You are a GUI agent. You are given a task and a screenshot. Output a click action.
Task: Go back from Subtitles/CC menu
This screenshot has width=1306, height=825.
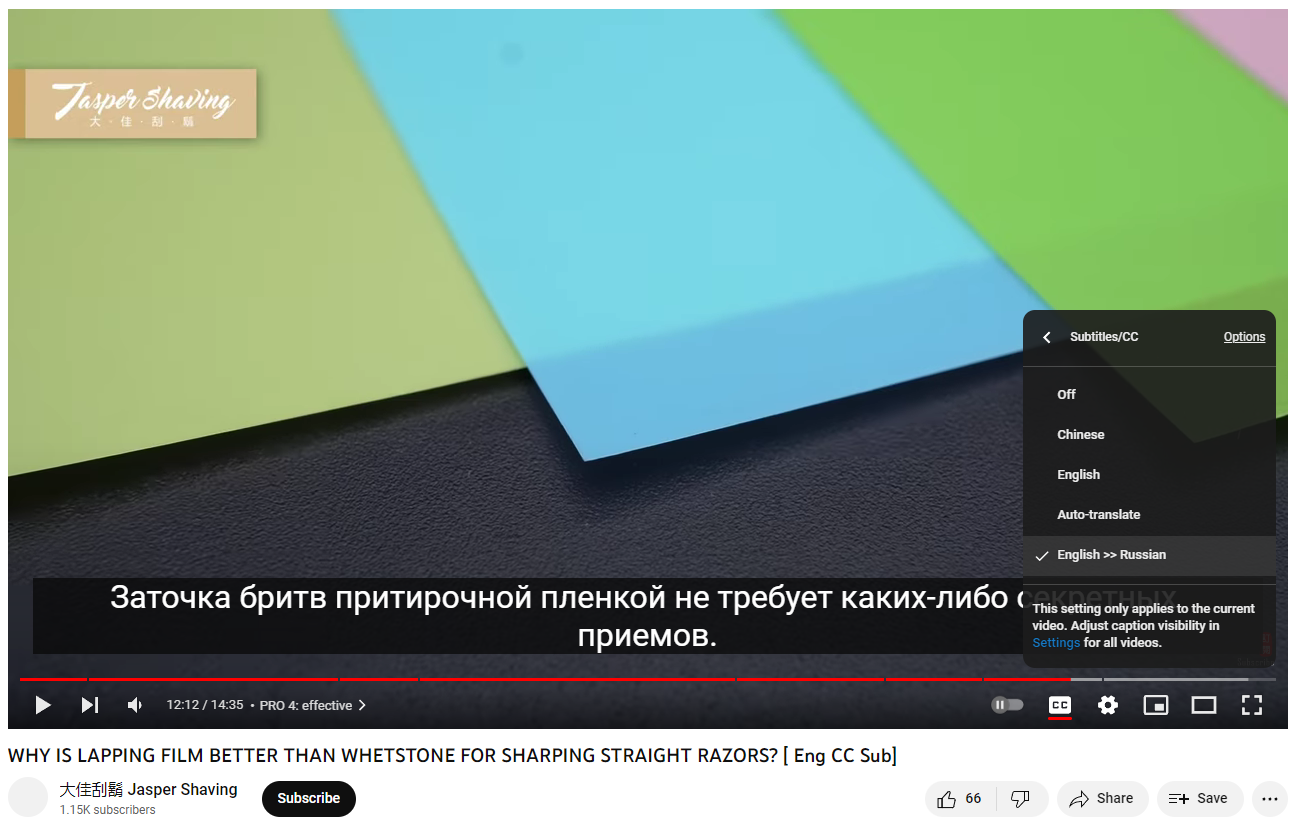pyautogui.click(x=1047, y=337)
